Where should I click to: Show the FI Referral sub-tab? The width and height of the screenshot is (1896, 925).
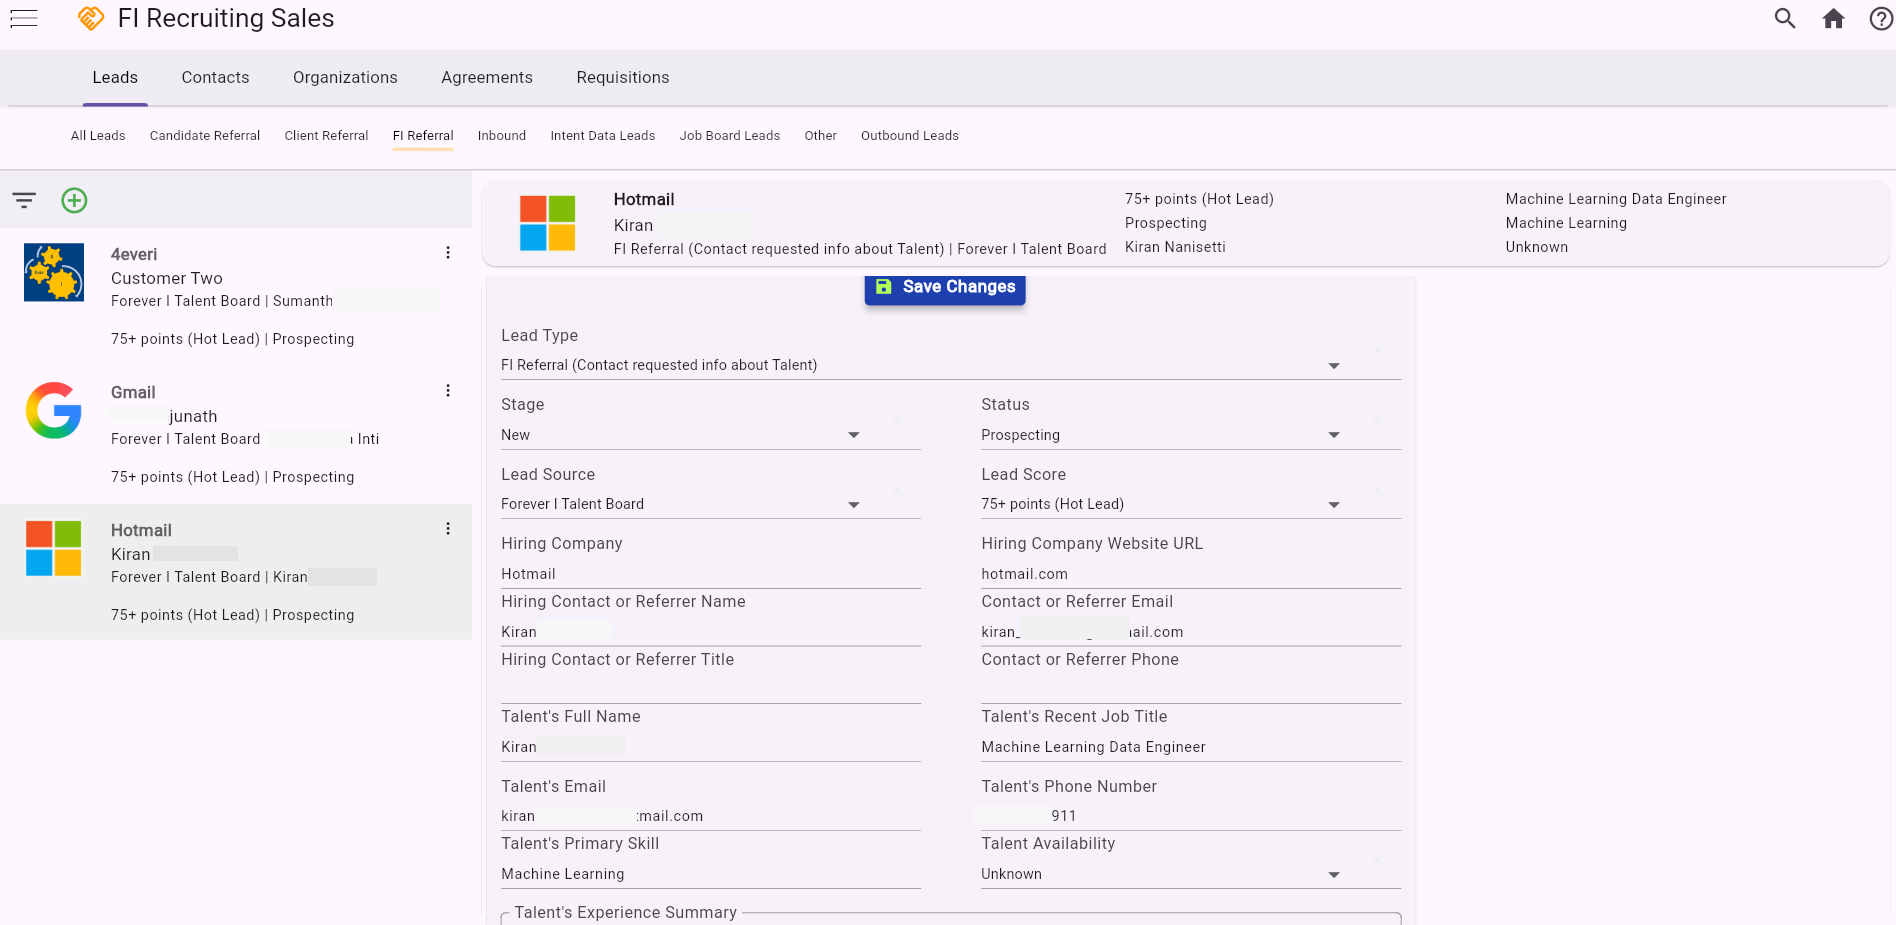pyautogui.click(x=423, y=136)
